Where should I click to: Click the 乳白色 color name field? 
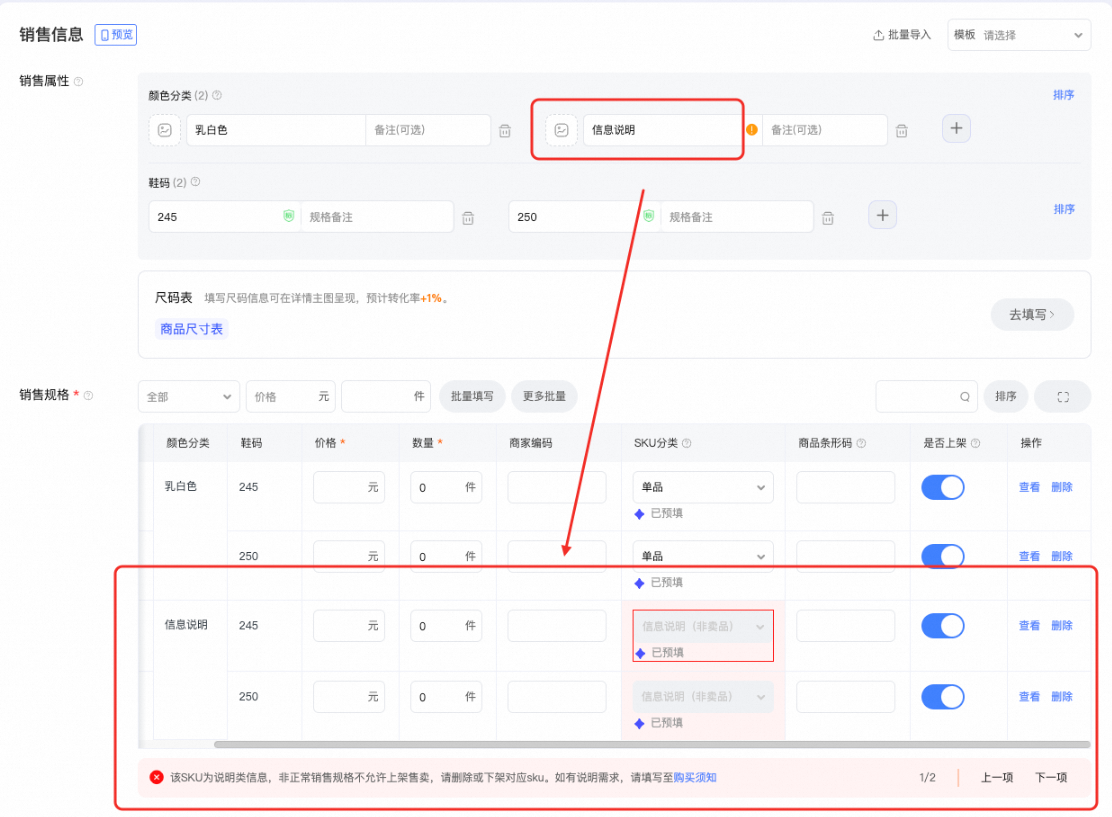click(276, 130)
